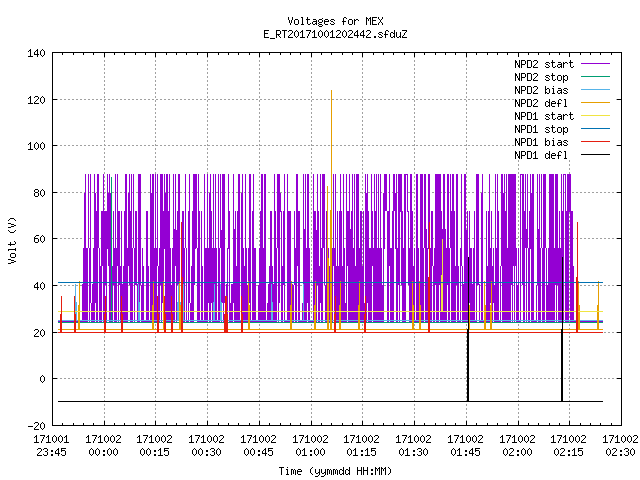Click the x-axis label 171002 00:15
The image size is (640, 480).
[155, 446]
